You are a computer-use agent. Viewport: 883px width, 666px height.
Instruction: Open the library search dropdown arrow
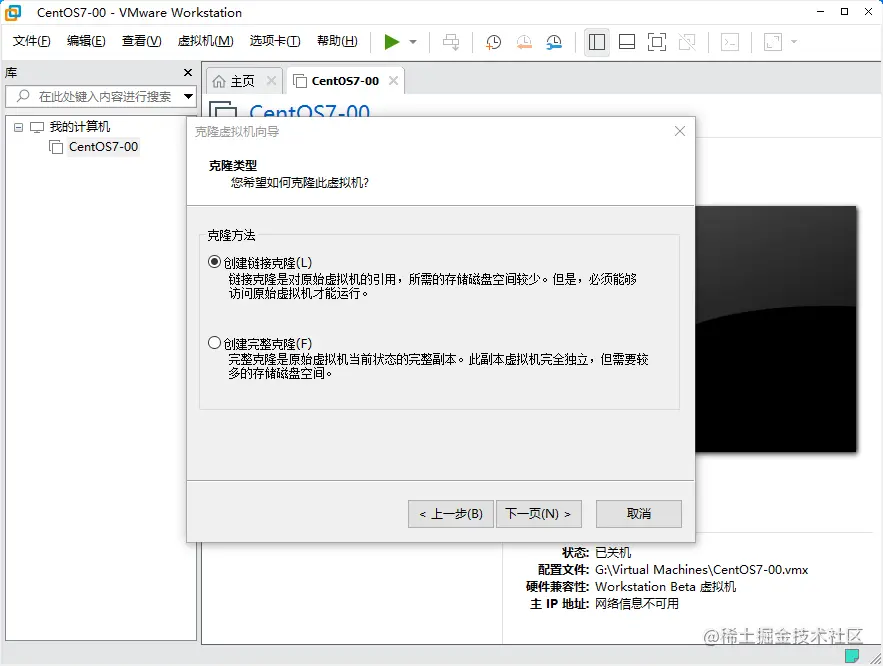click(189, 96)
